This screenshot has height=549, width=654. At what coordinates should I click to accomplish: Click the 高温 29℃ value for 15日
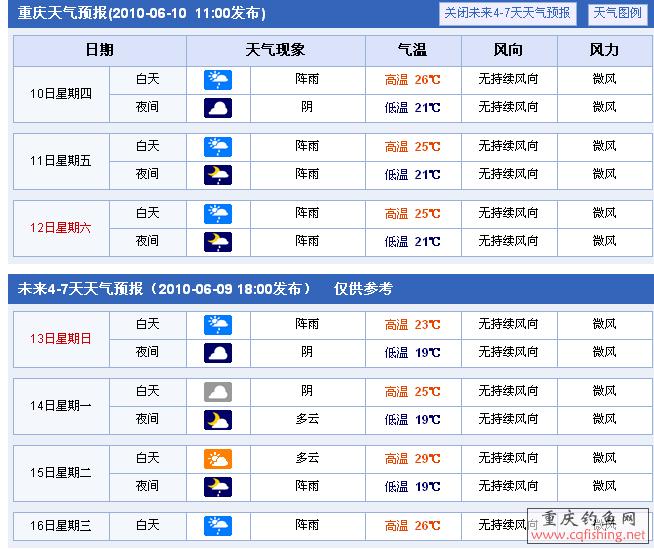click(413, 459)
